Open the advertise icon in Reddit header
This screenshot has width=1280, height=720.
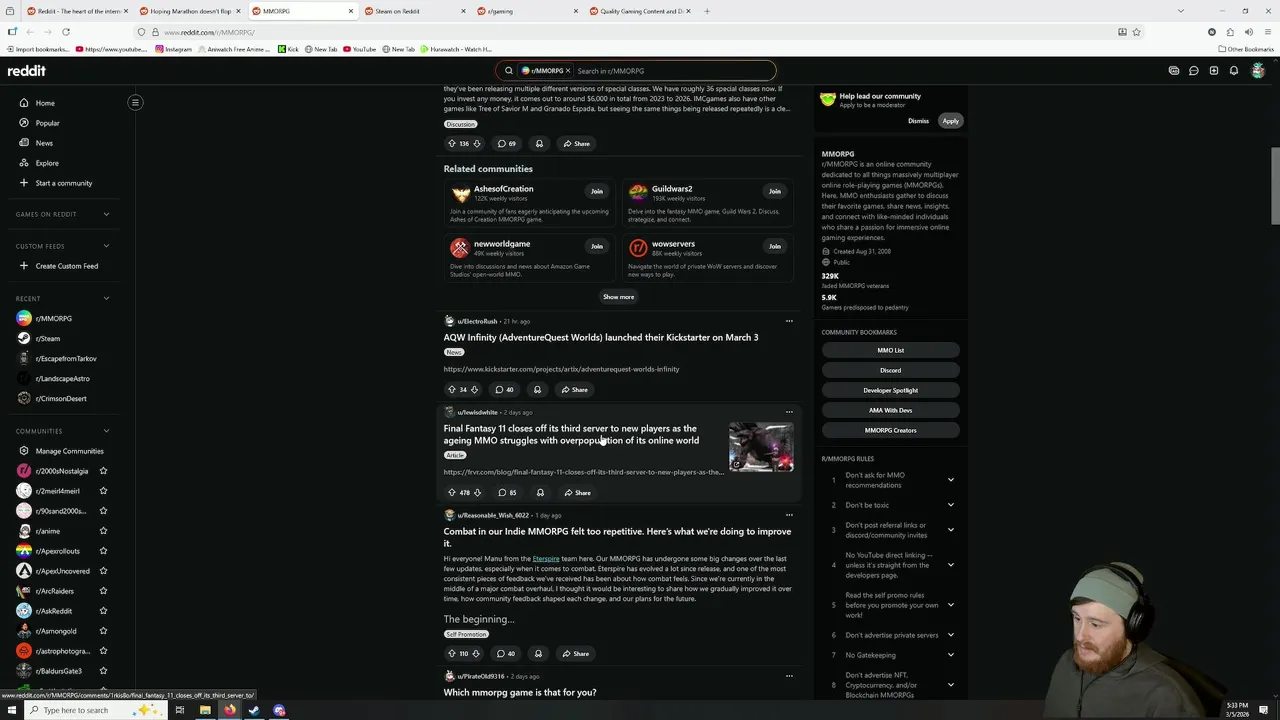[1174, 71]
